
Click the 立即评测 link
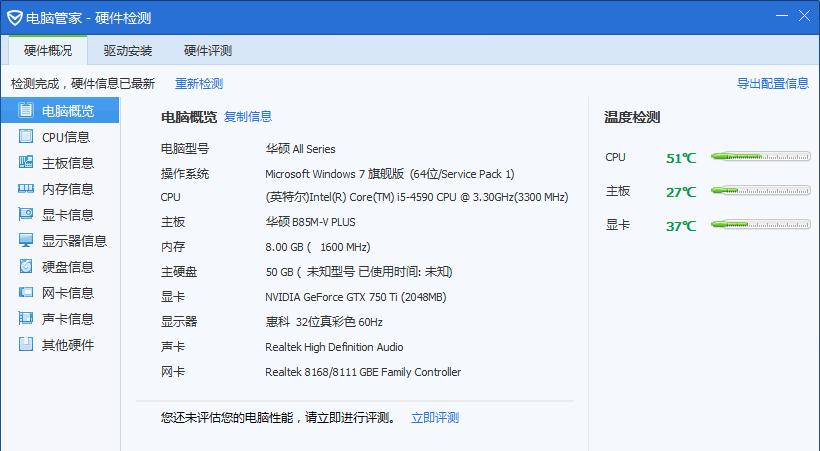(x=435, y=418)
